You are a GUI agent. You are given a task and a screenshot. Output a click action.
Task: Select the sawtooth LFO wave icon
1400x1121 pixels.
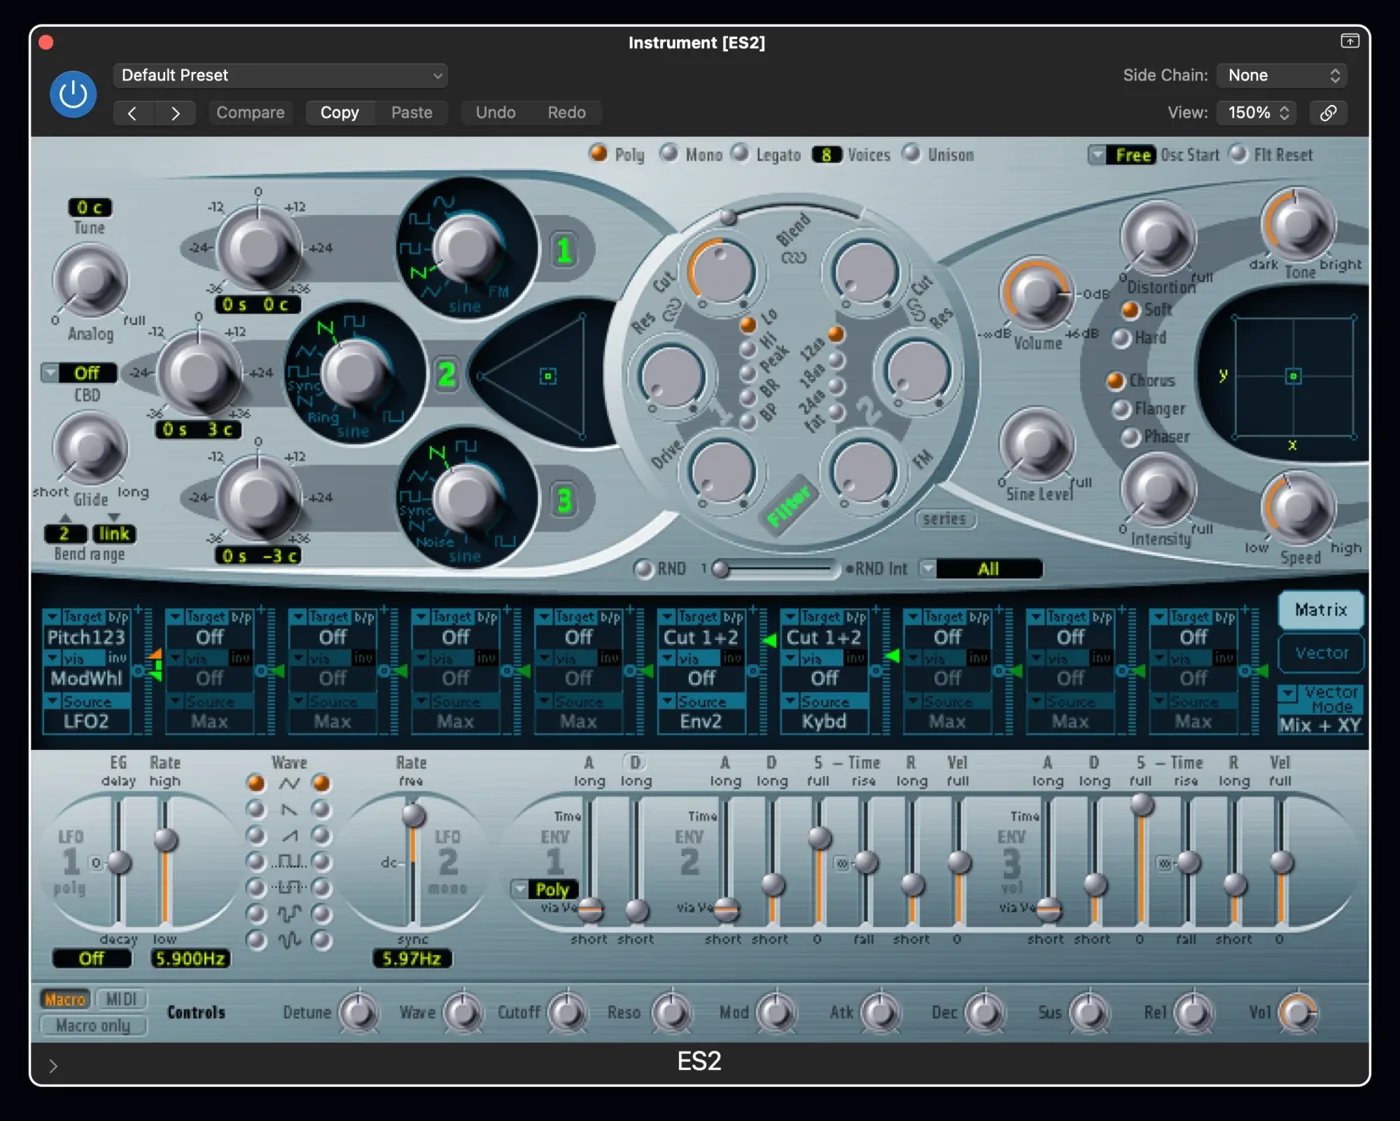[x=289, y=809]
